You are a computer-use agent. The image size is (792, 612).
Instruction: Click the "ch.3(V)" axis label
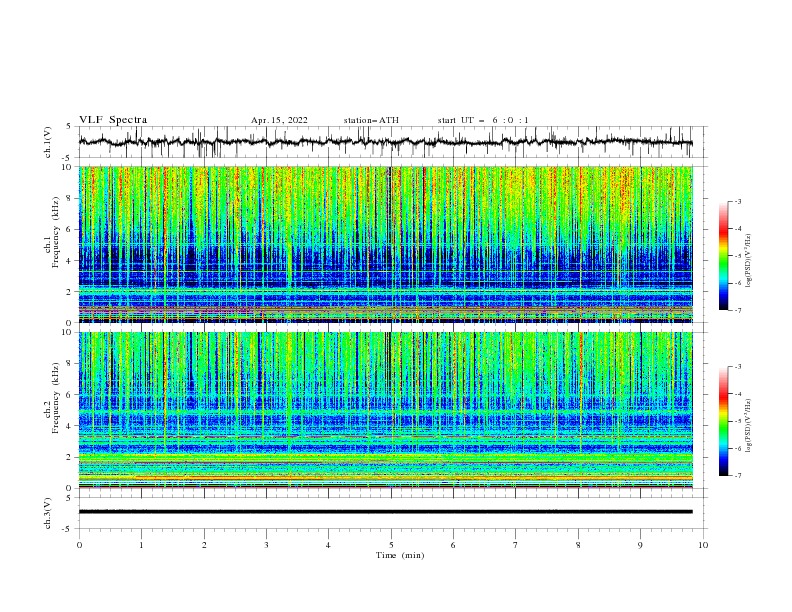pos(47,513)
